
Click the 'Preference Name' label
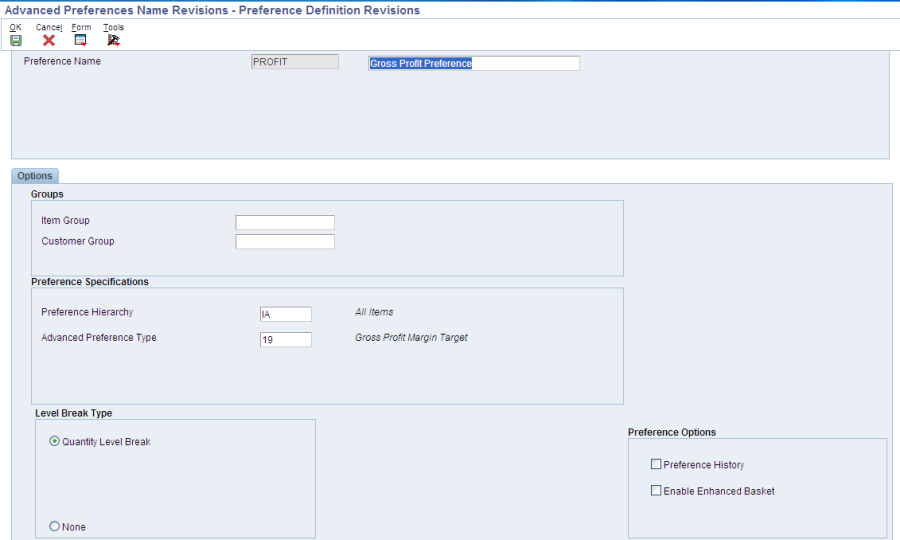pos(62,61)
